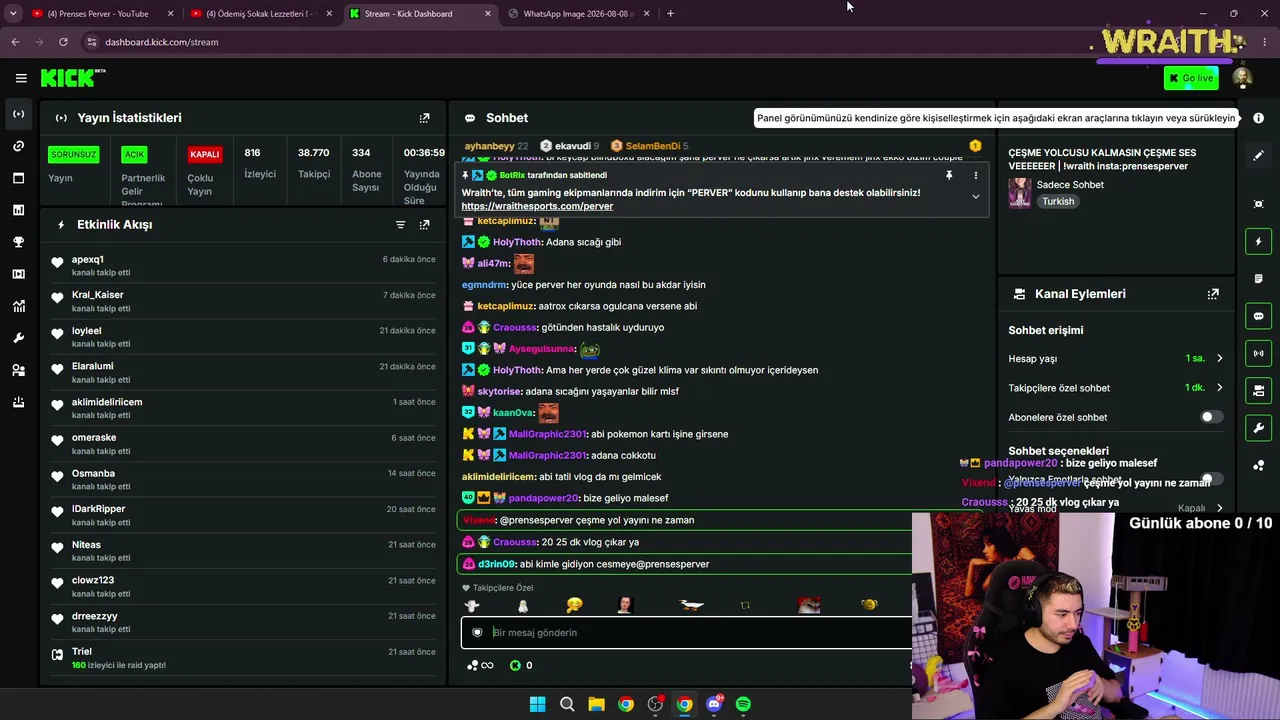This screenshot has width=1280, height=720.
Task: Toggle the wrench panel in right toolbar
Action: [1258, 428]
